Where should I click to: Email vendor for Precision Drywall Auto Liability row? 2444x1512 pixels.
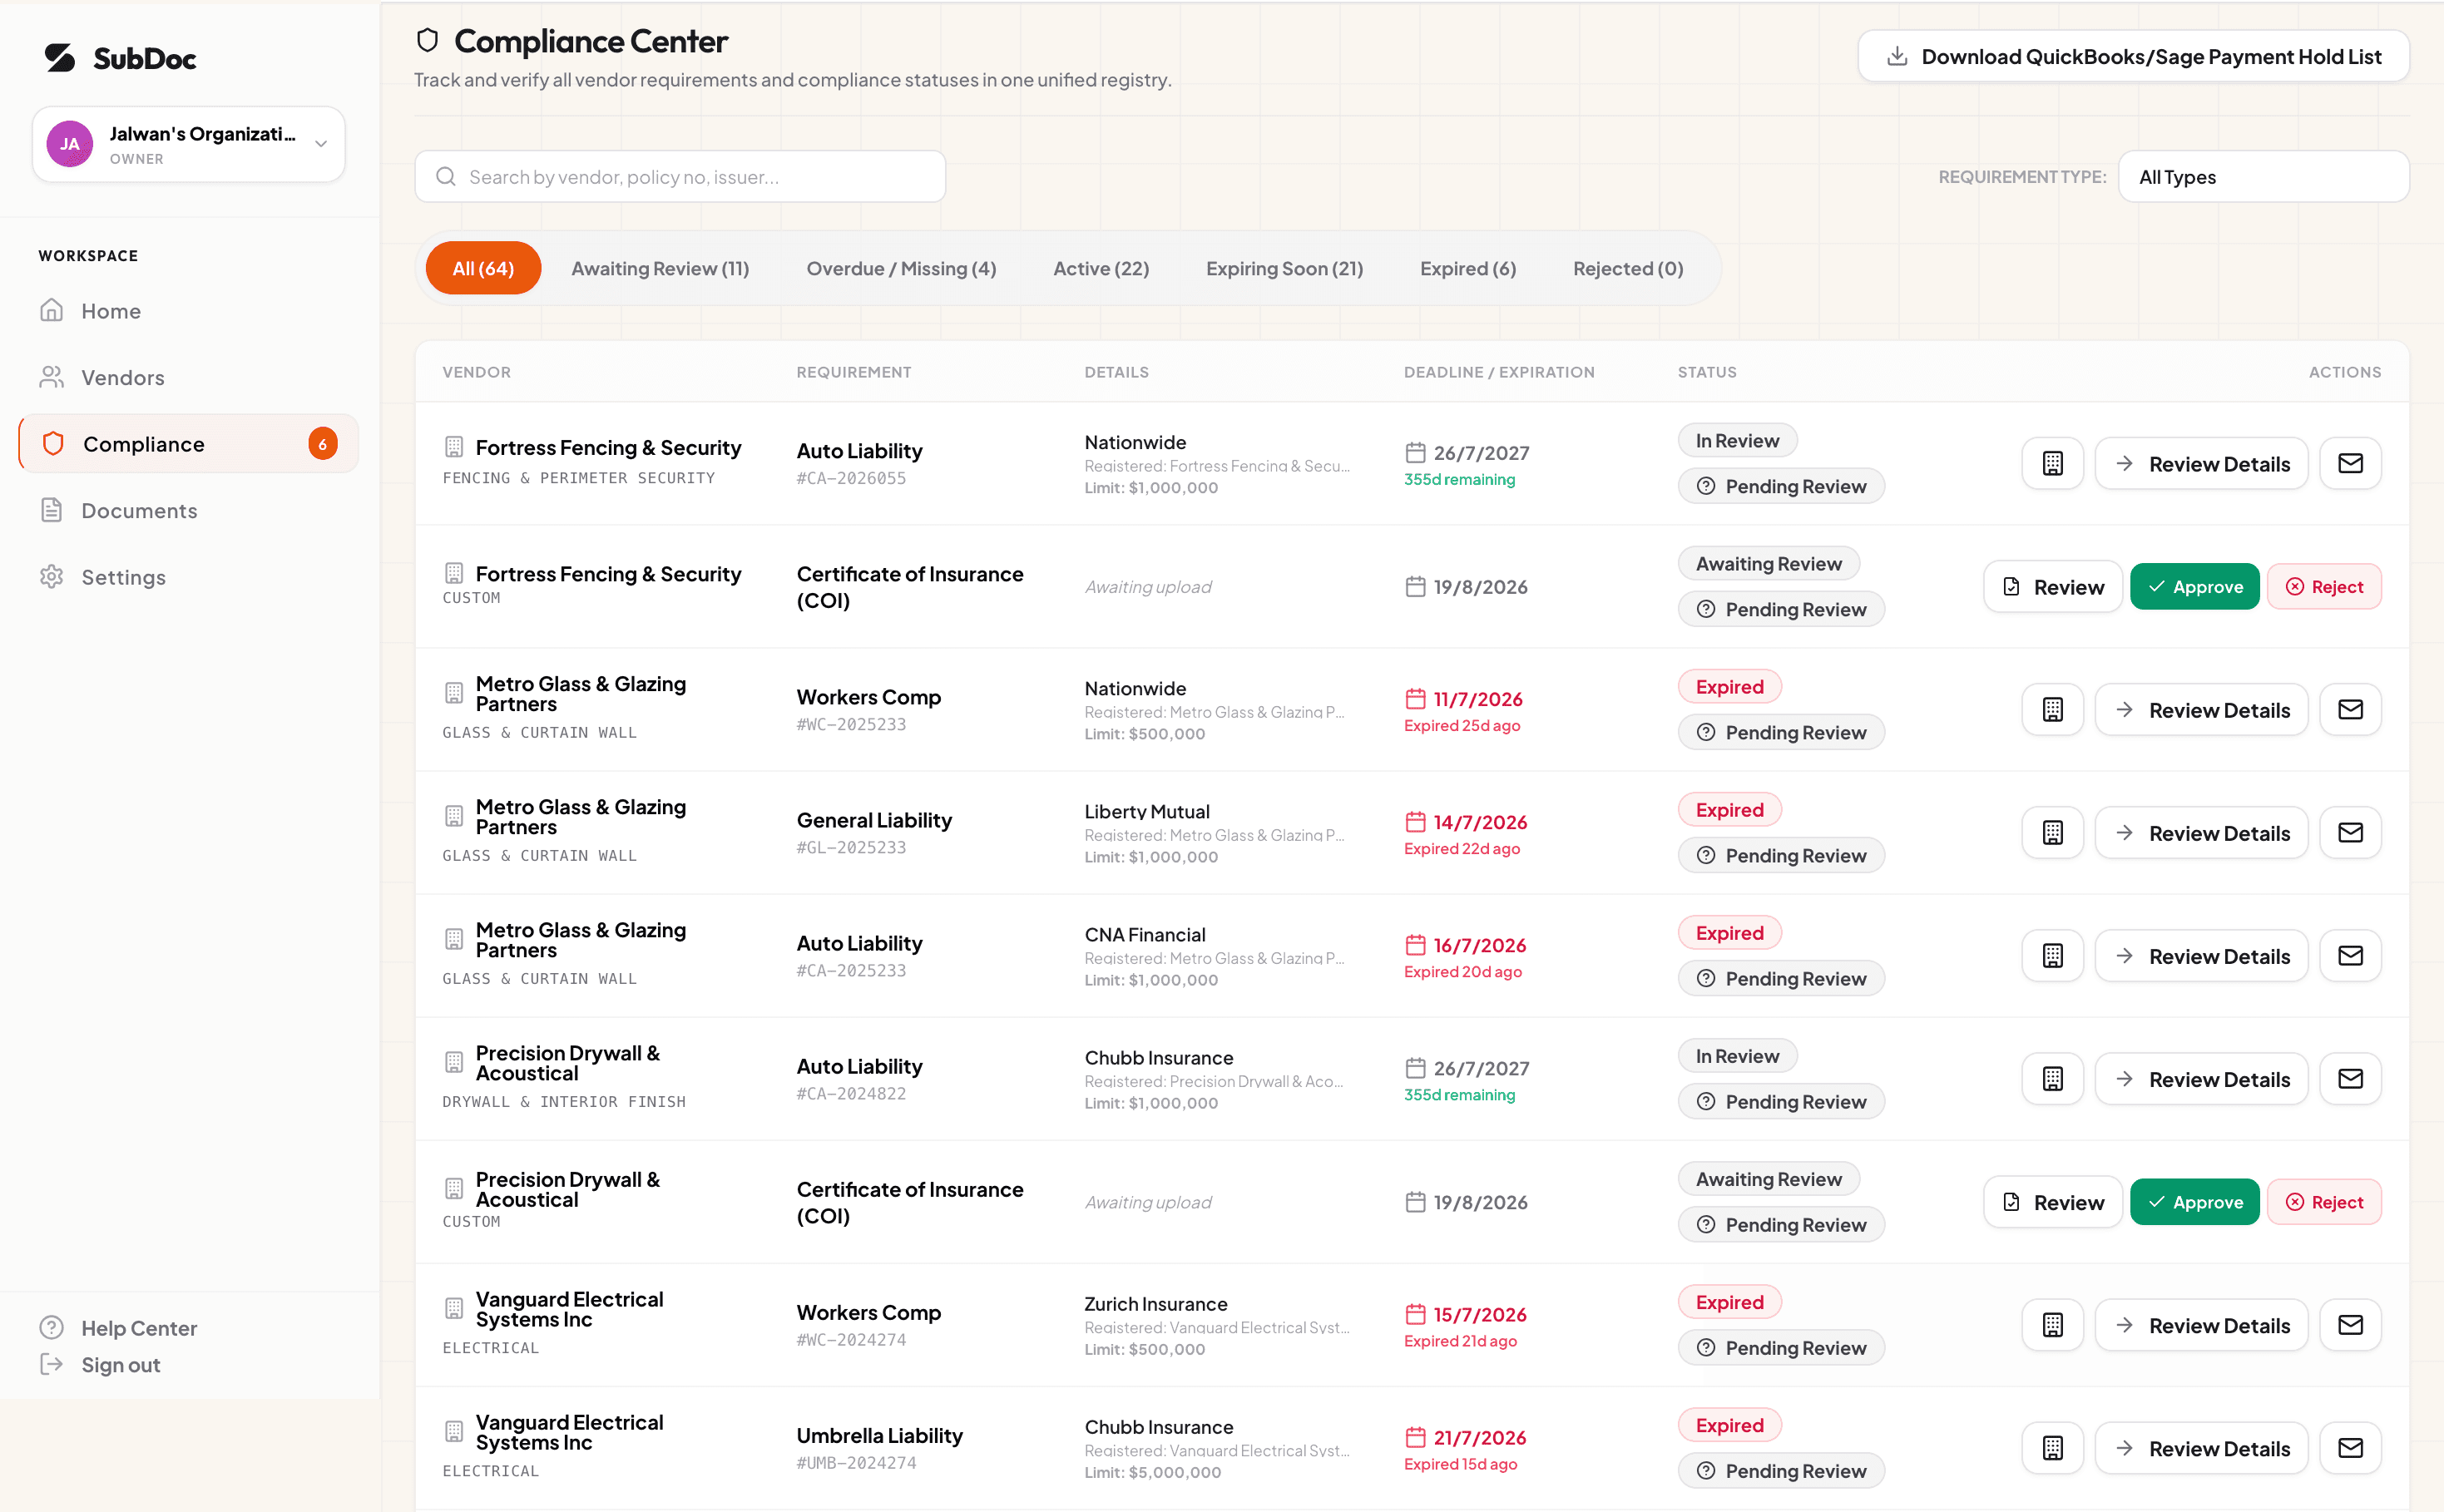[2350, 1078]
